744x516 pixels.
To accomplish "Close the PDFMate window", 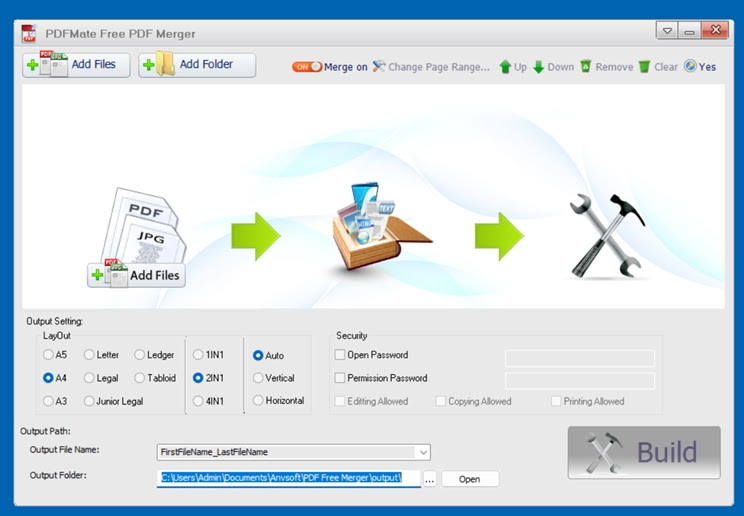I will (x=715, y=30).
